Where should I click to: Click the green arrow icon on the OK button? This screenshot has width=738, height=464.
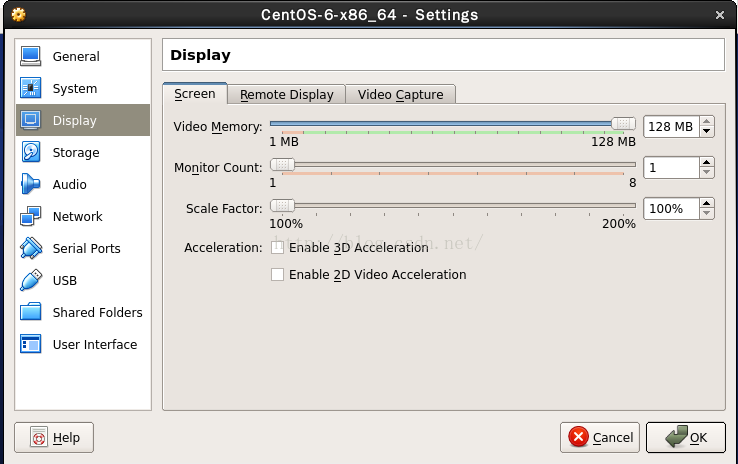676,436
